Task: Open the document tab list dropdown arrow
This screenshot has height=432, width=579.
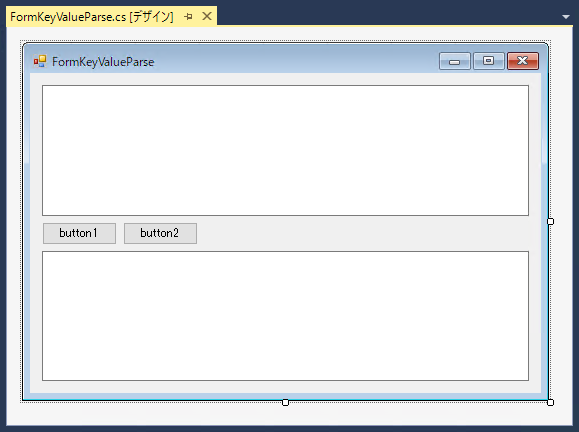Action: coord(566,17)
